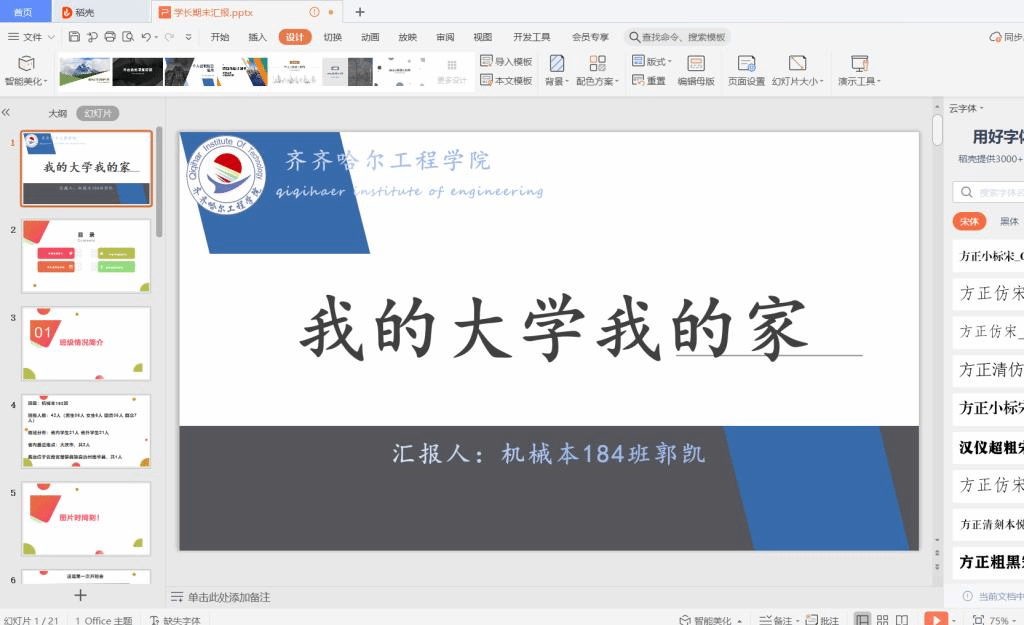Click 导入模板 import template icon
1024x625 pixels.
506,62
